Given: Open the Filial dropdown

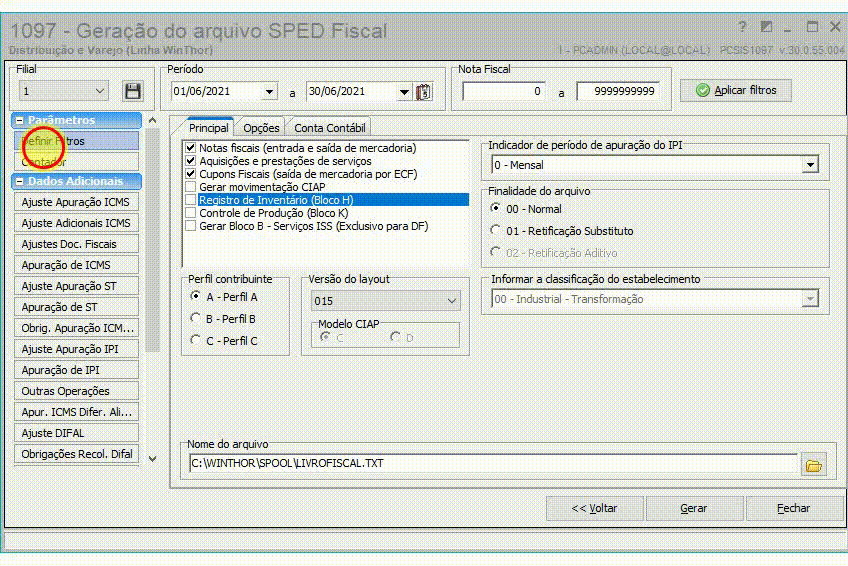Looking at the screenshot, I should pos(100,91).
